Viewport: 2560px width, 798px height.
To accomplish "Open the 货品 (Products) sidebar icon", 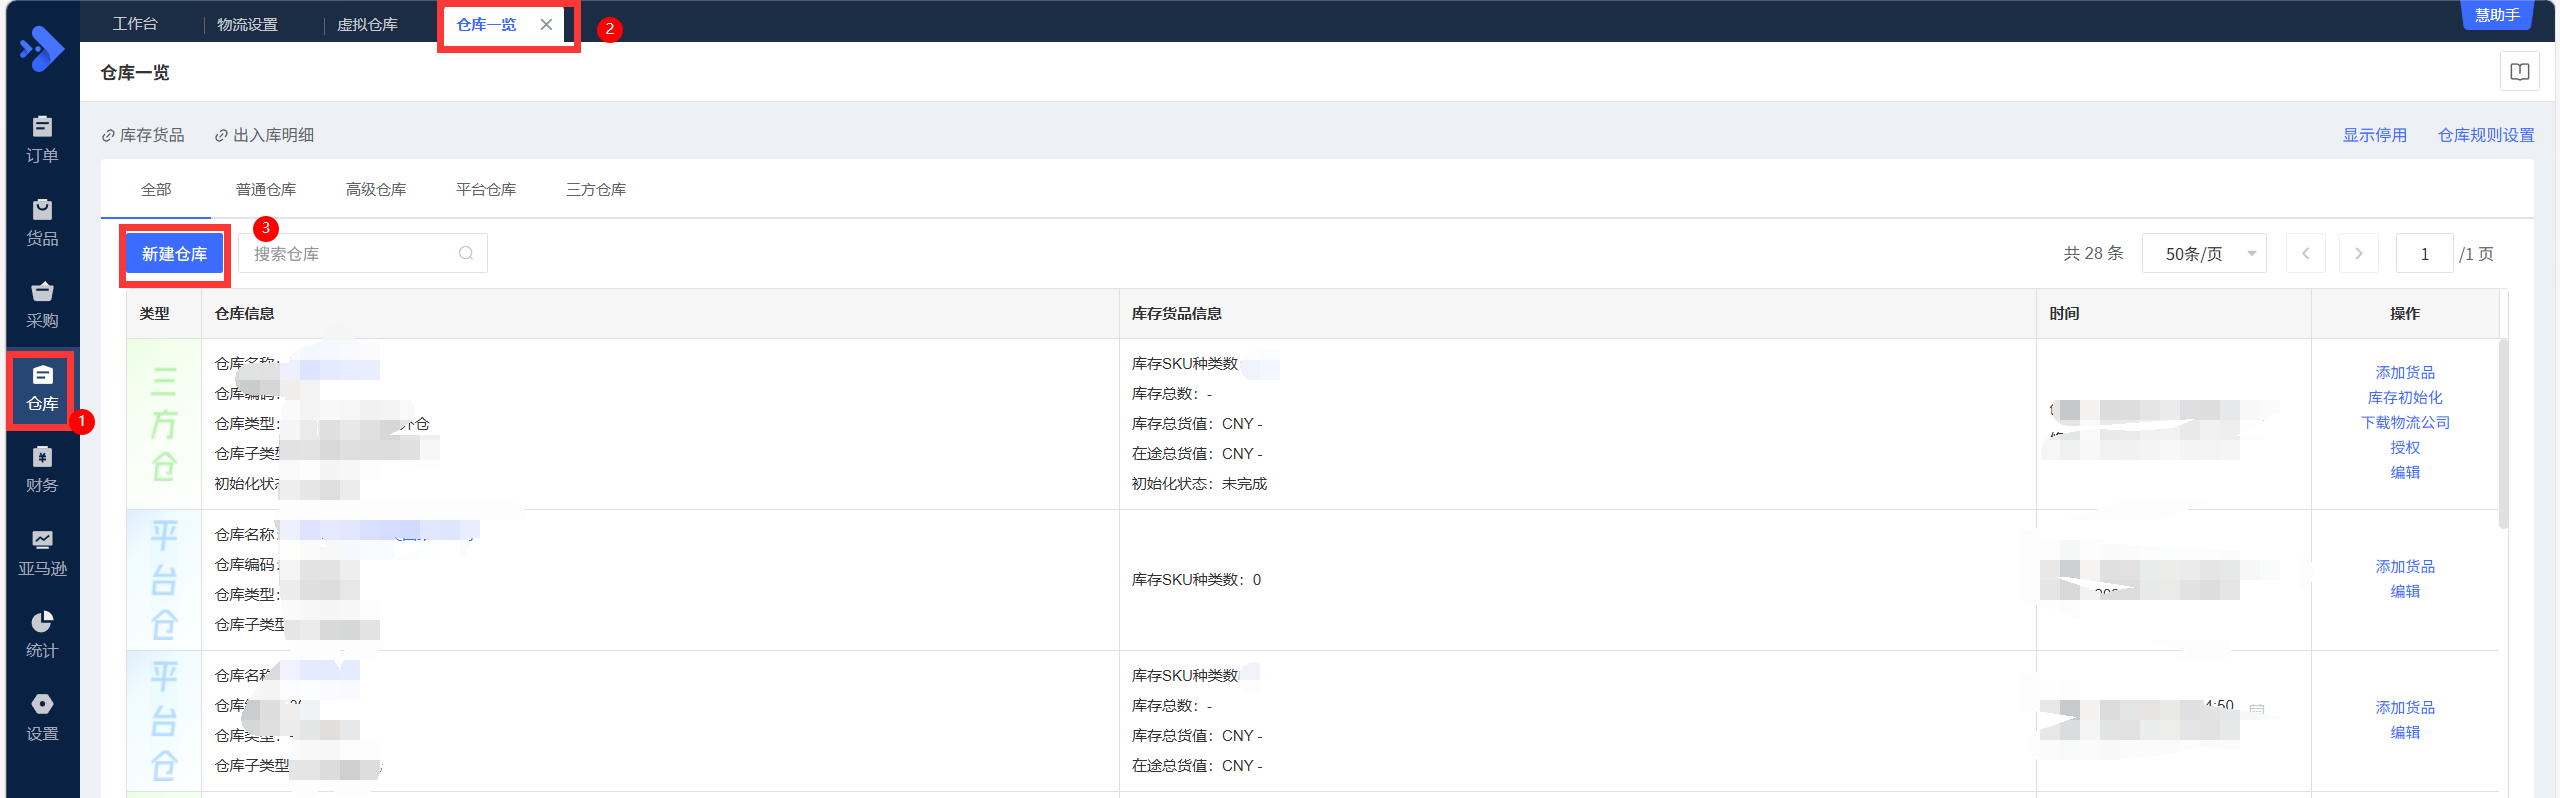I will 42,221.
